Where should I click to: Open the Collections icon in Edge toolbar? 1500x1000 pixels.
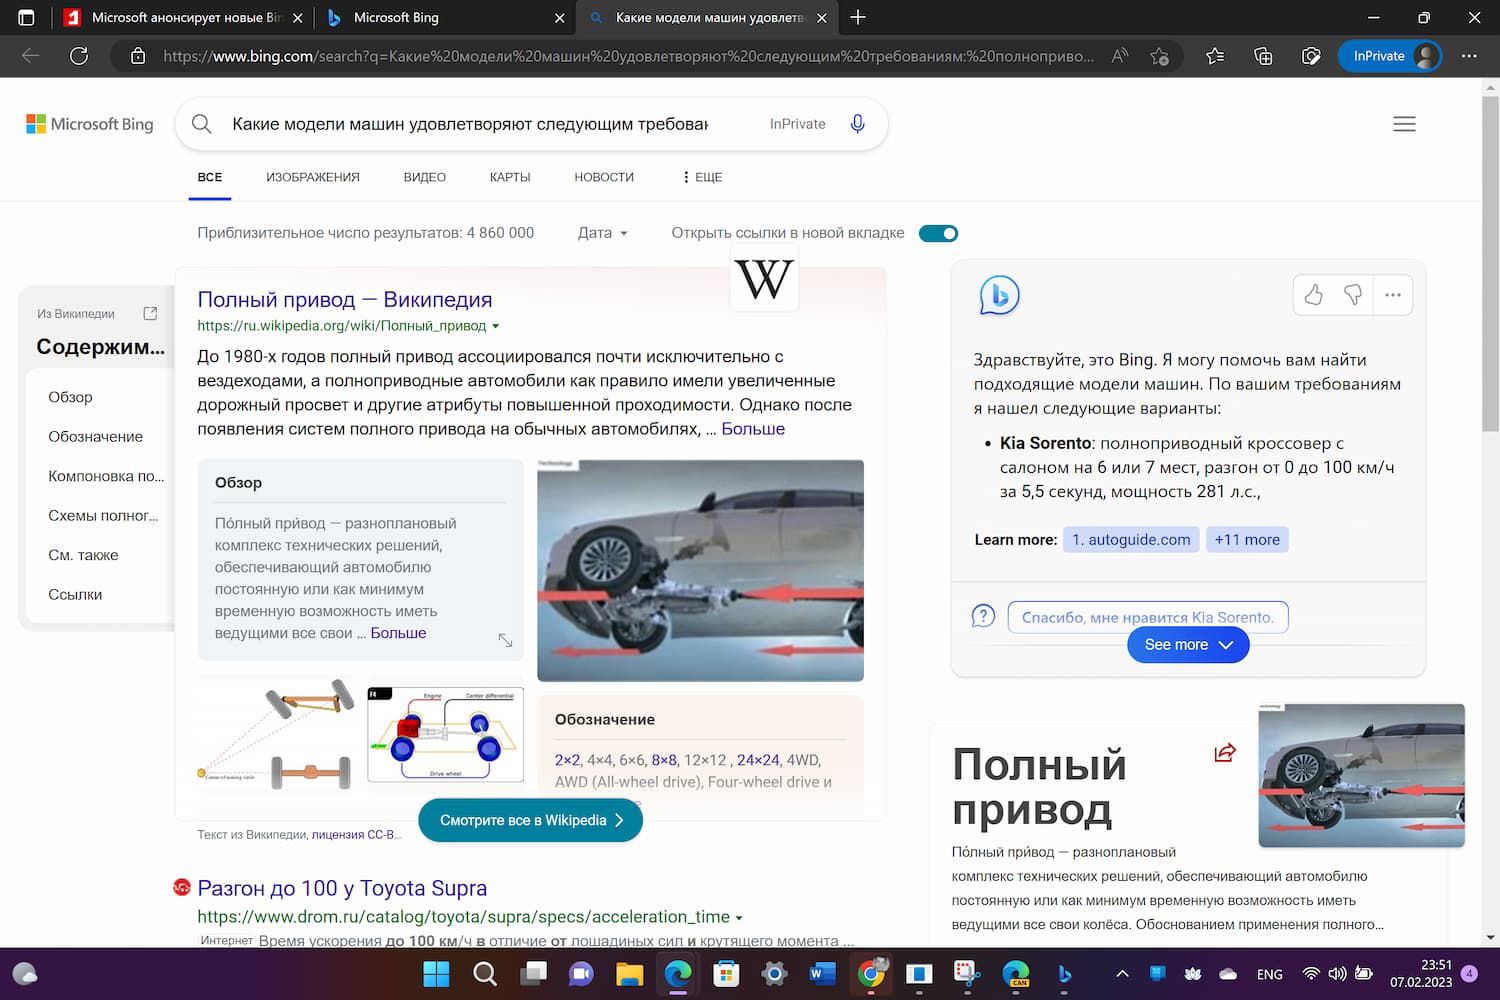(x=1263, y=56)
